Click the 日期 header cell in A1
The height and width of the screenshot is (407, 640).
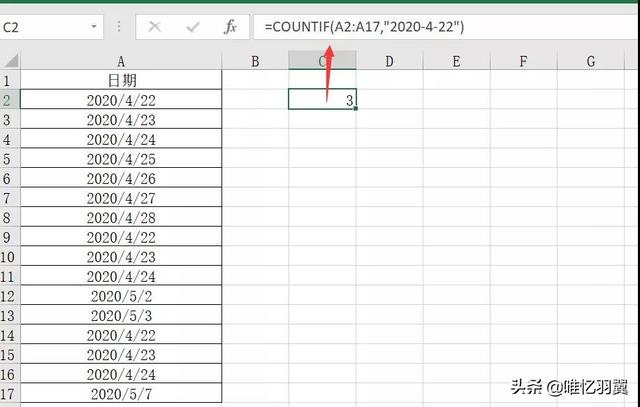tap(121, 80)
